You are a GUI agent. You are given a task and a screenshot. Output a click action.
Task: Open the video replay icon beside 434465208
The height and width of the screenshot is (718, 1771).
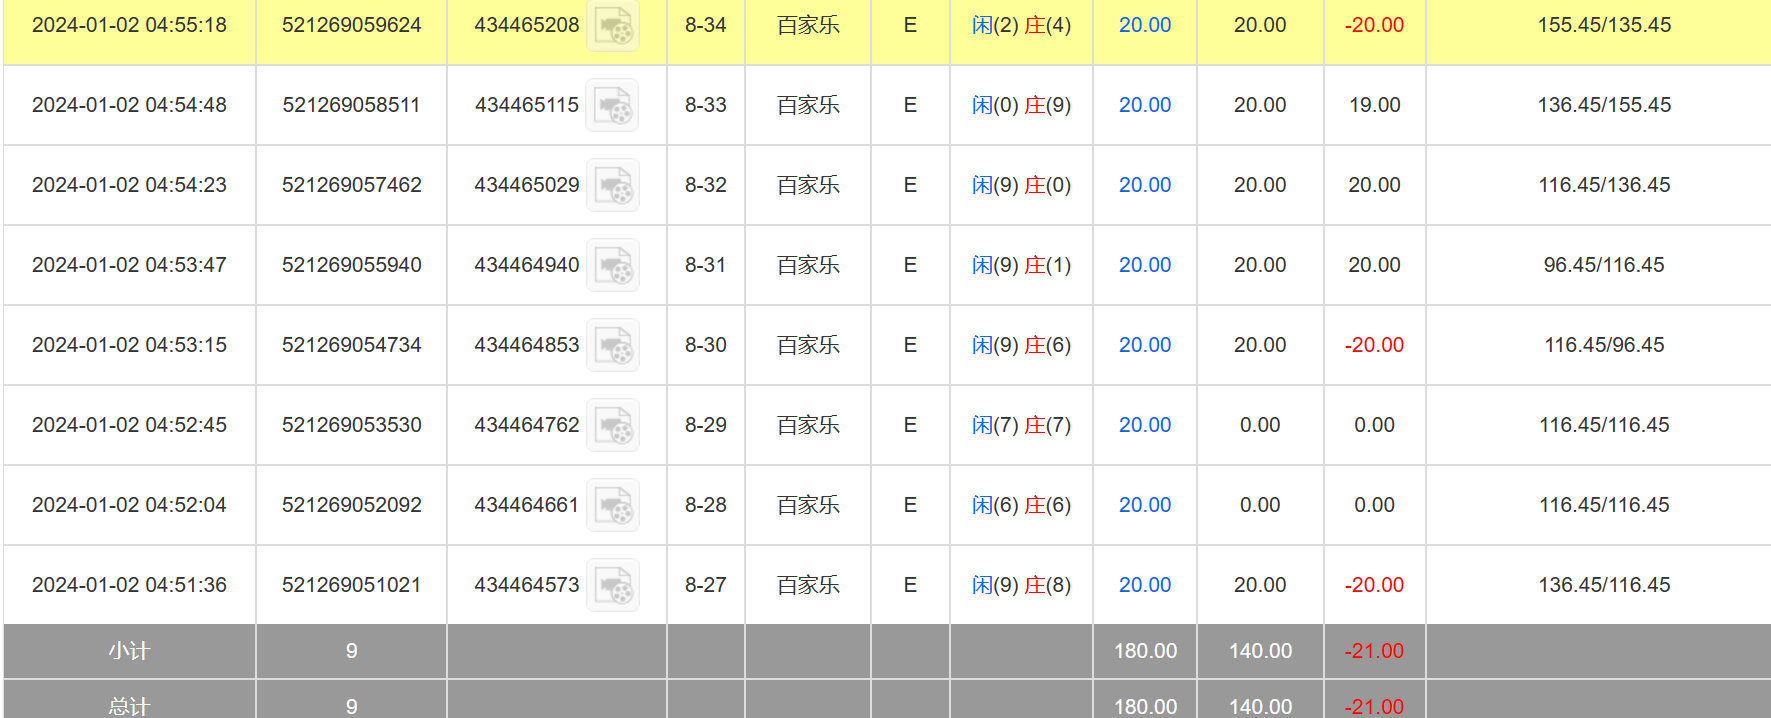point(612,26)
